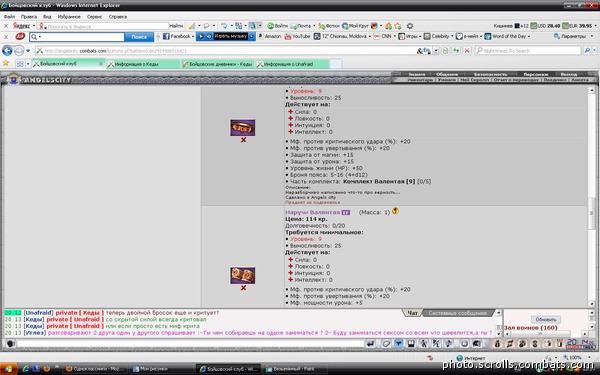This screenshot has width=600, height=375.
Task: Click in the Nigma search box
Action: pos(528,51)
